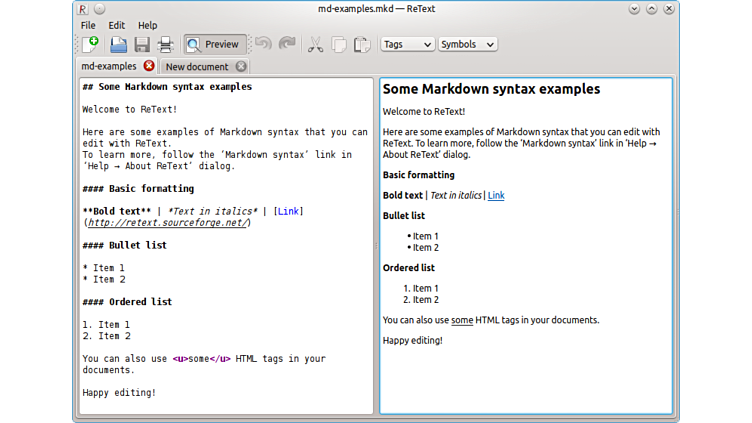
Task: Cut selection with scissors icon
Action: [x=315, y=44]
